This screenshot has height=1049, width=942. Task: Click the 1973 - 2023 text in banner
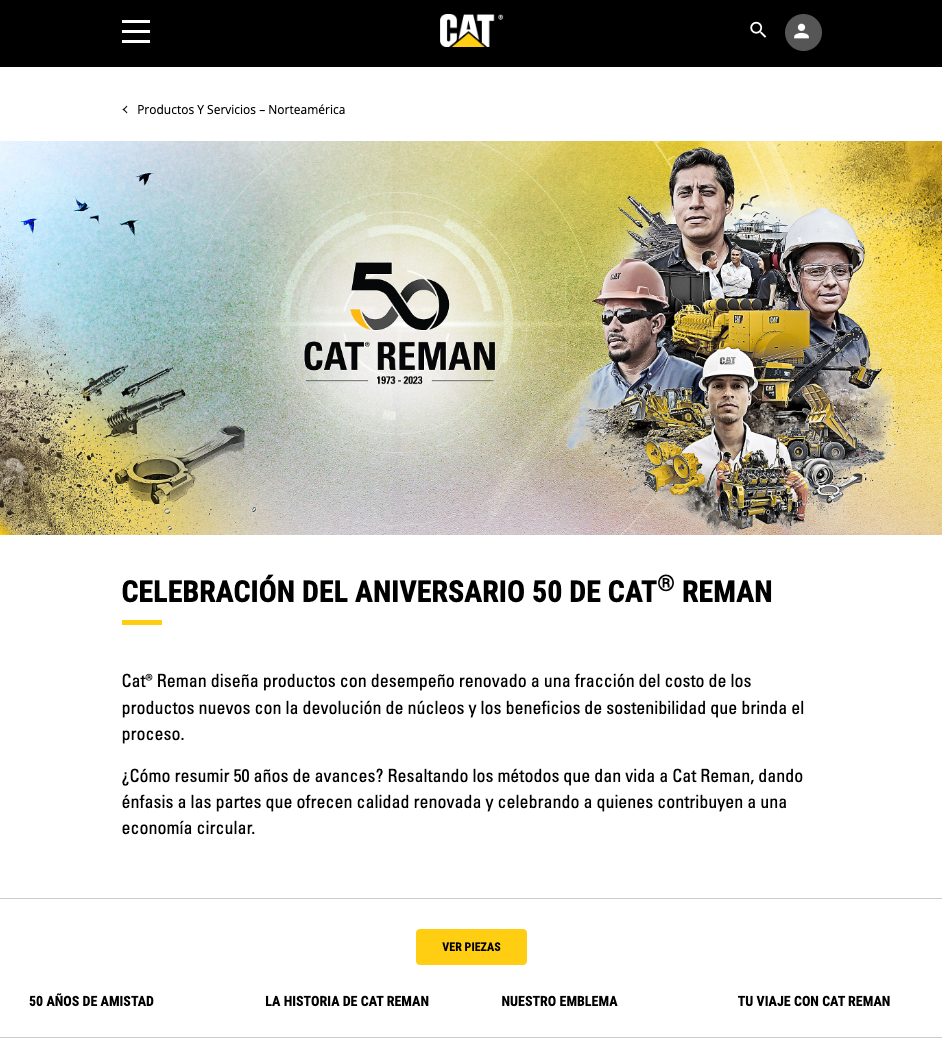pos(399,381)
